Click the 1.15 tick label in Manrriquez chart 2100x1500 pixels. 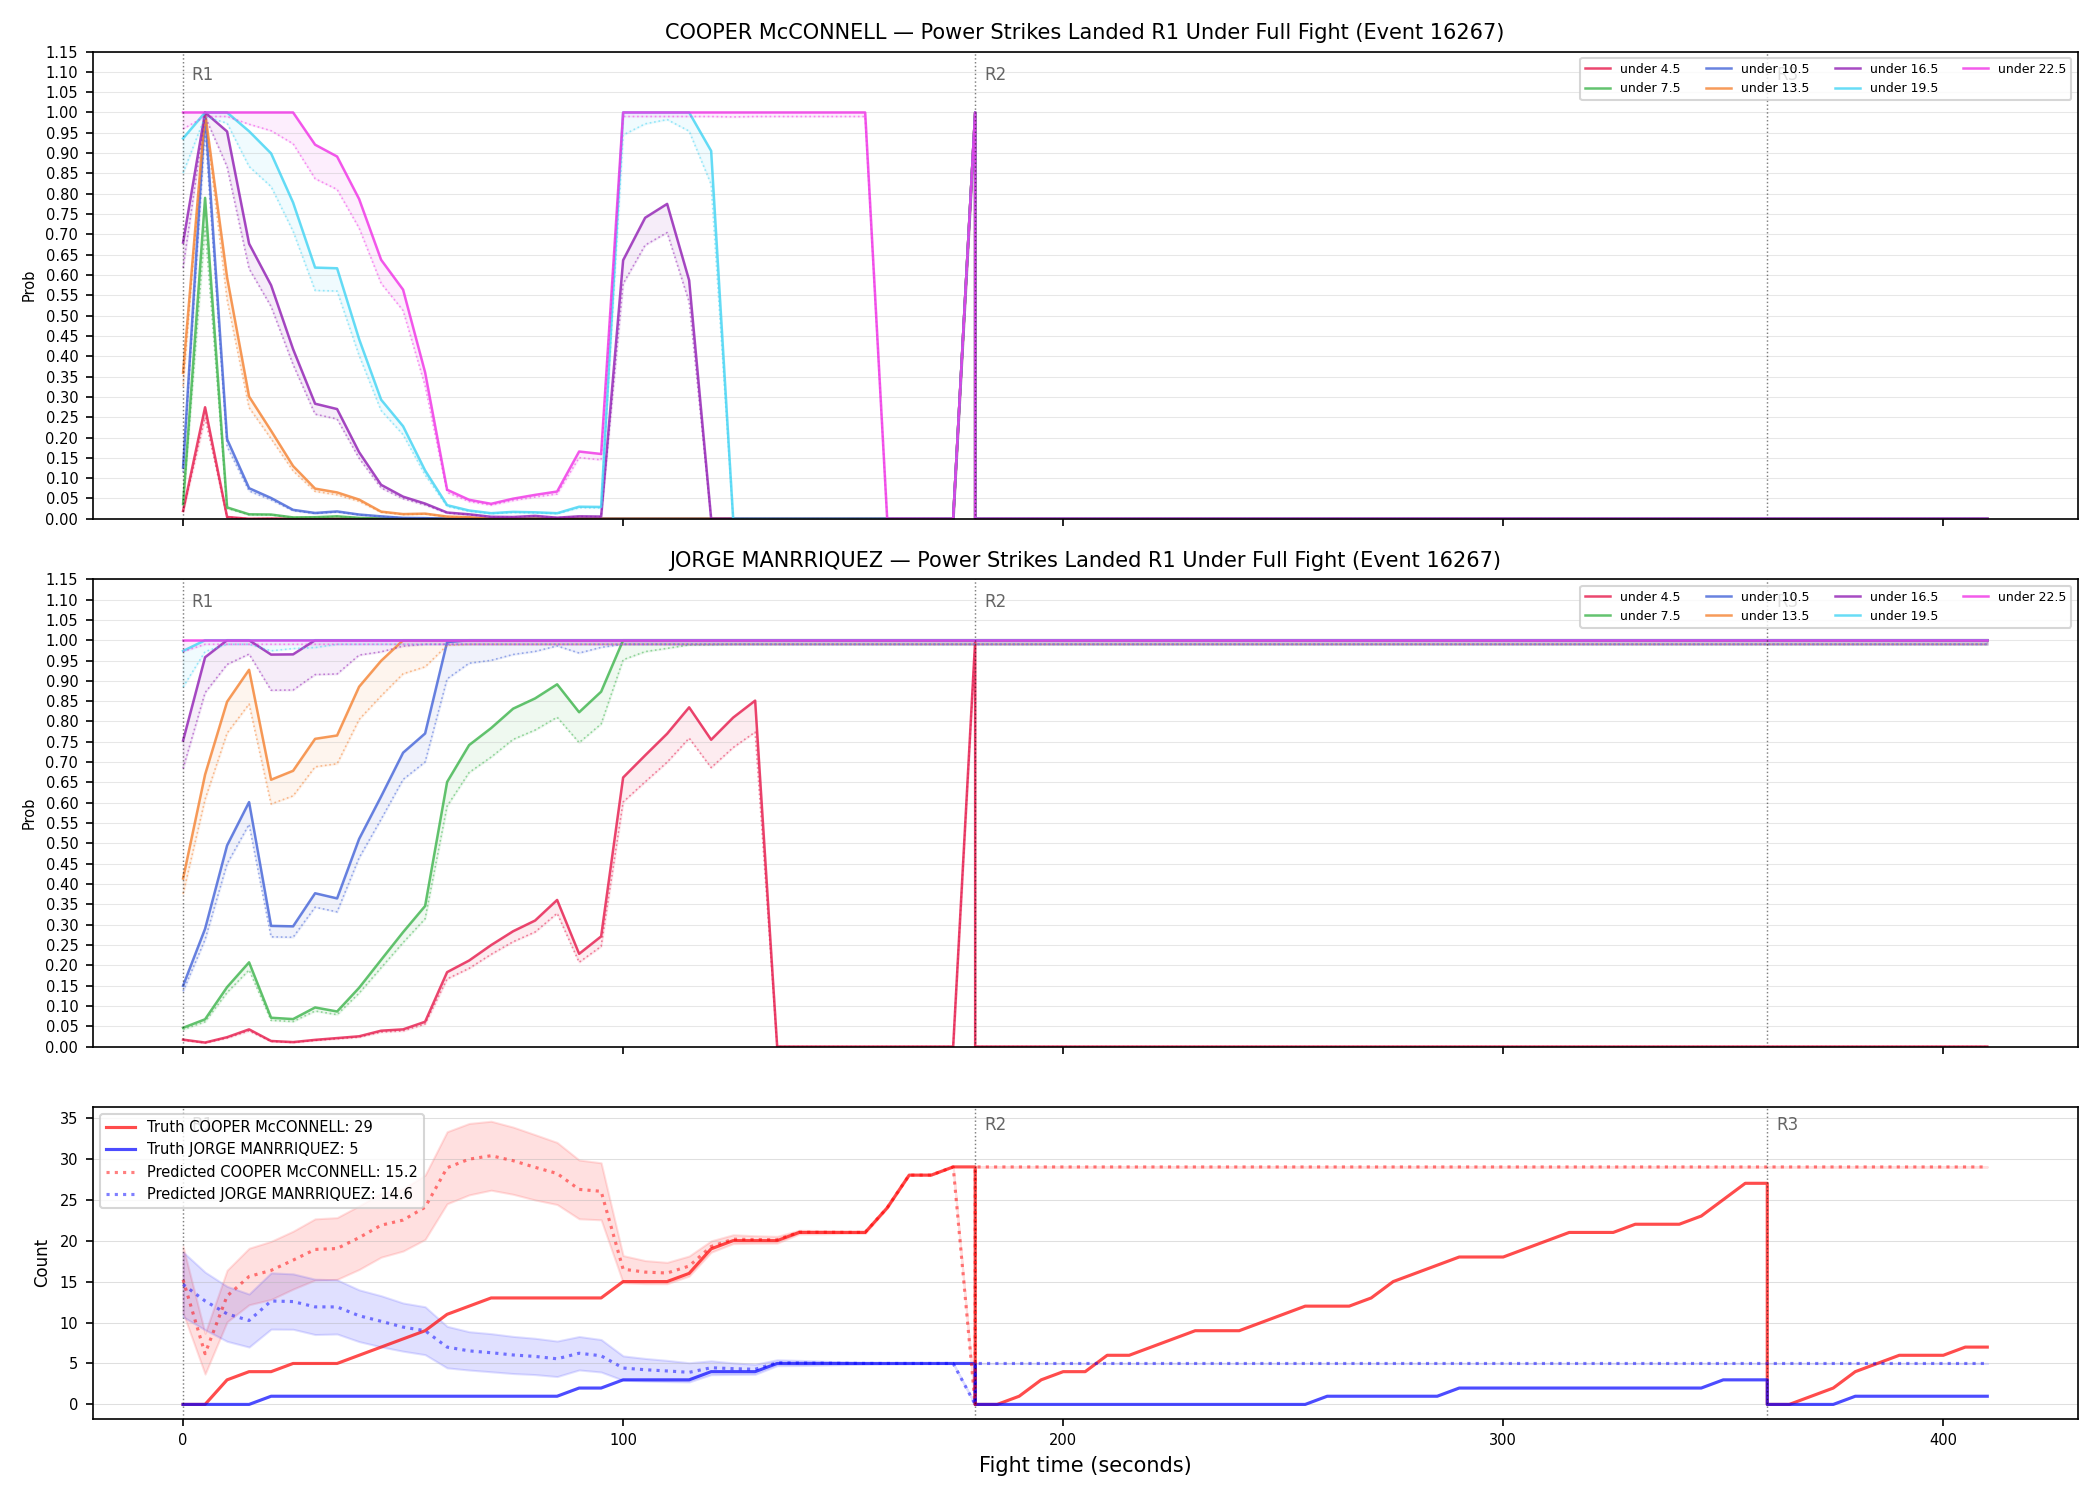(61, 580)
